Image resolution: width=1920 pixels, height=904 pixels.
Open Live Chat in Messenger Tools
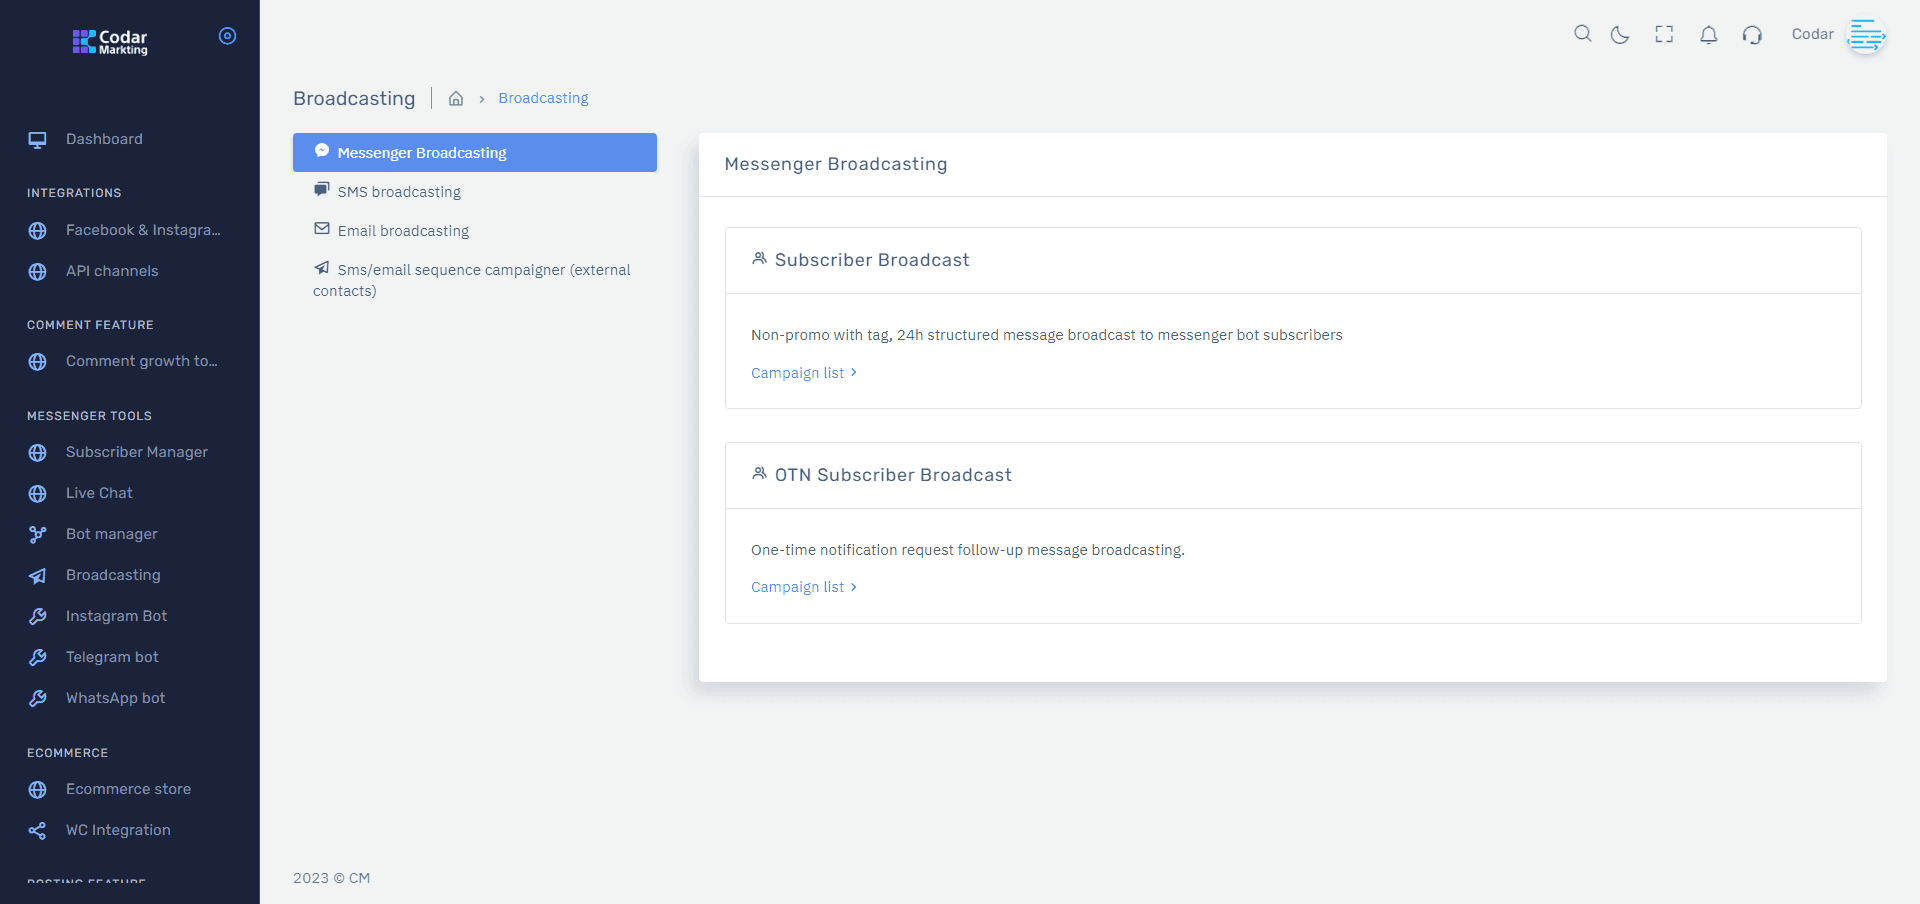coord(99,493)
